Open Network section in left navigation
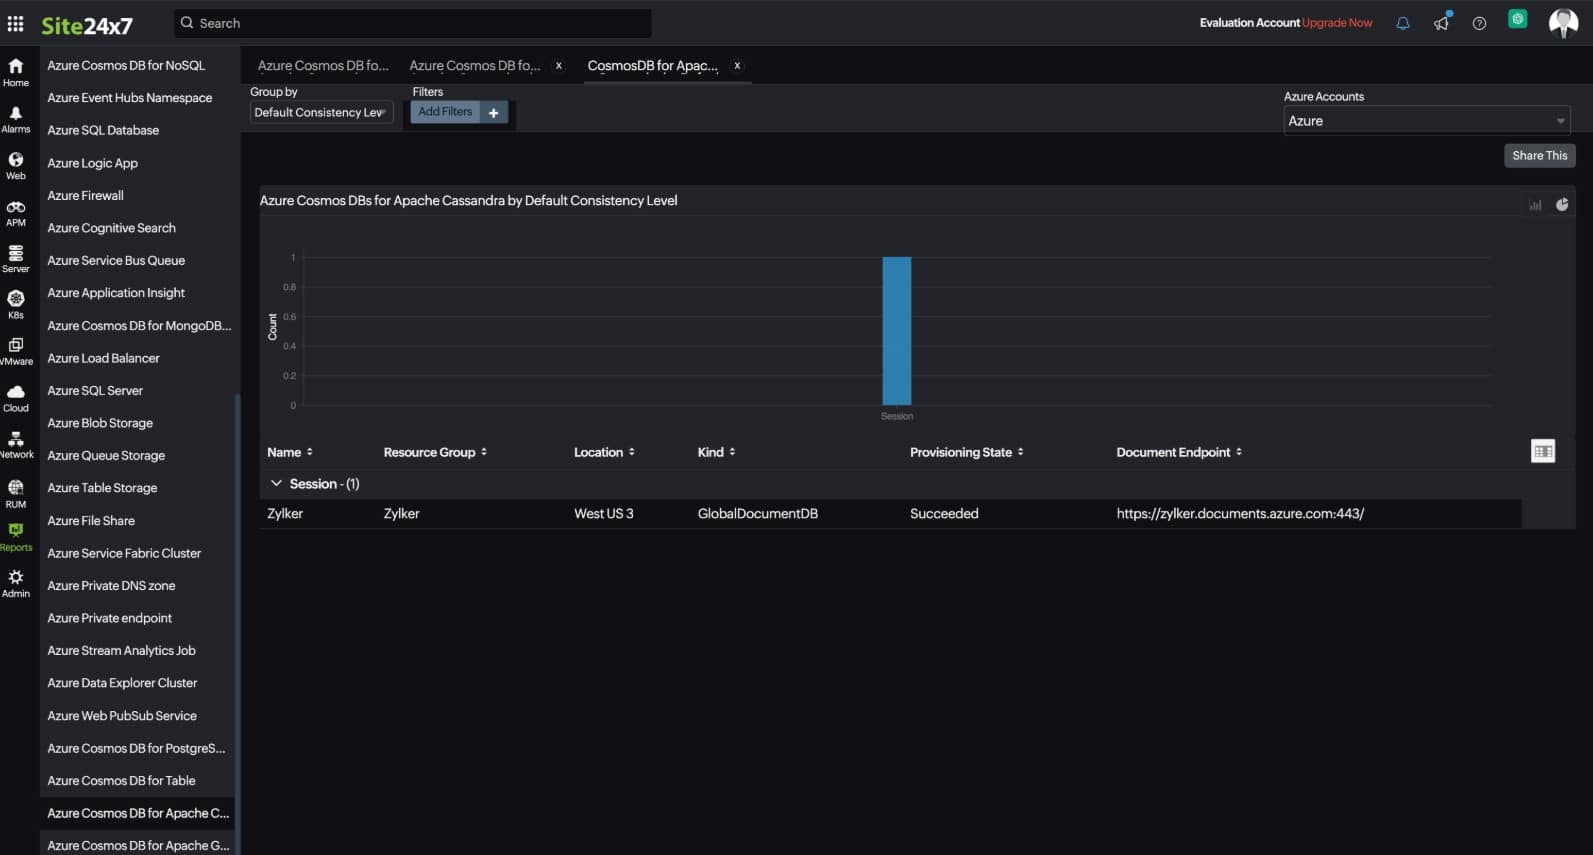Image resolution: width=1593 pixels, height=855 pixels. 16,445
